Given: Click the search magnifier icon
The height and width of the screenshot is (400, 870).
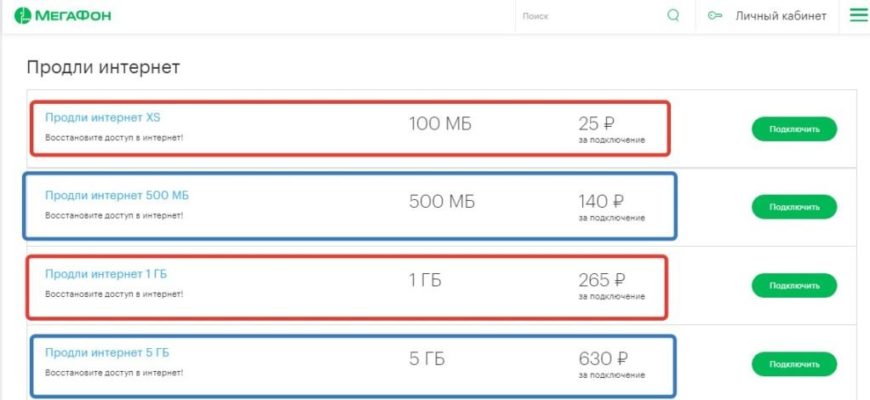Looking at the screenshot, I should (673, 16).
